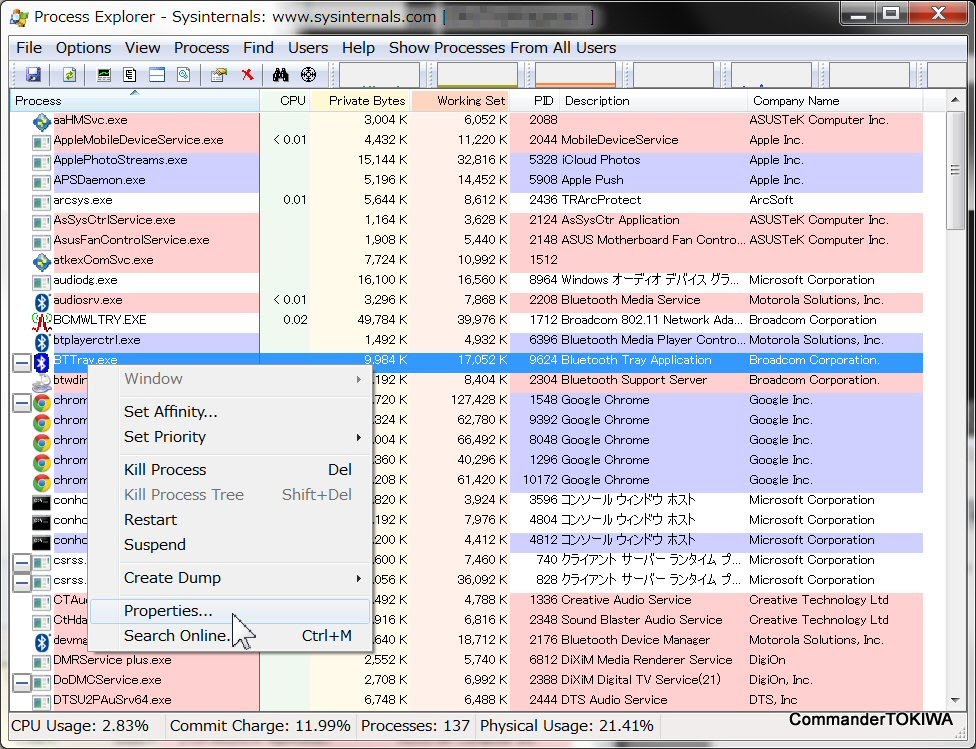
Task: Click the orange physical memory mini graph
Action: tap(575, 75)
